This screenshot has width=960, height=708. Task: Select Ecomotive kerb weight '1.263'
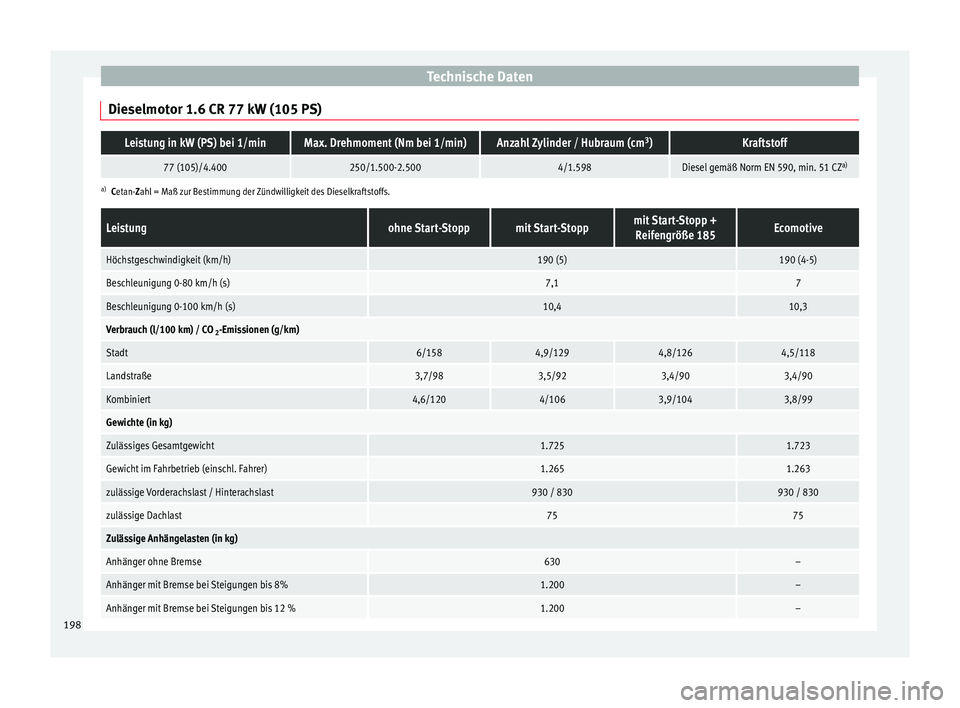[798, 469]
